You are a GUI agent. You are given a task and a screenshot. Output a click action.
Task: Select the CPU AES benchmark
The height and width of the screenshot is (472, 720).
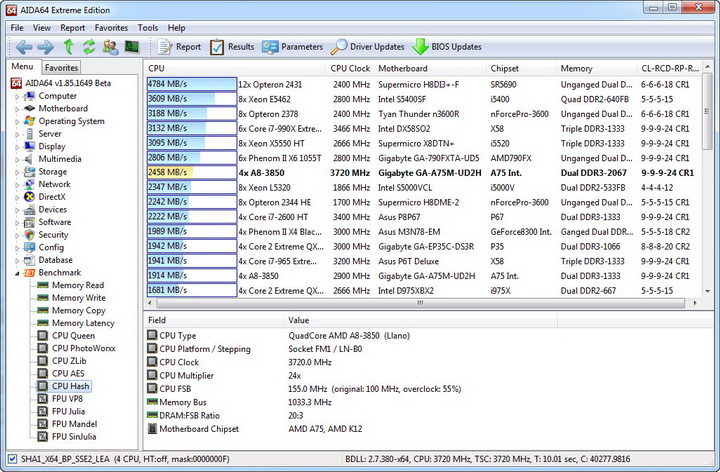click(68, 373)
